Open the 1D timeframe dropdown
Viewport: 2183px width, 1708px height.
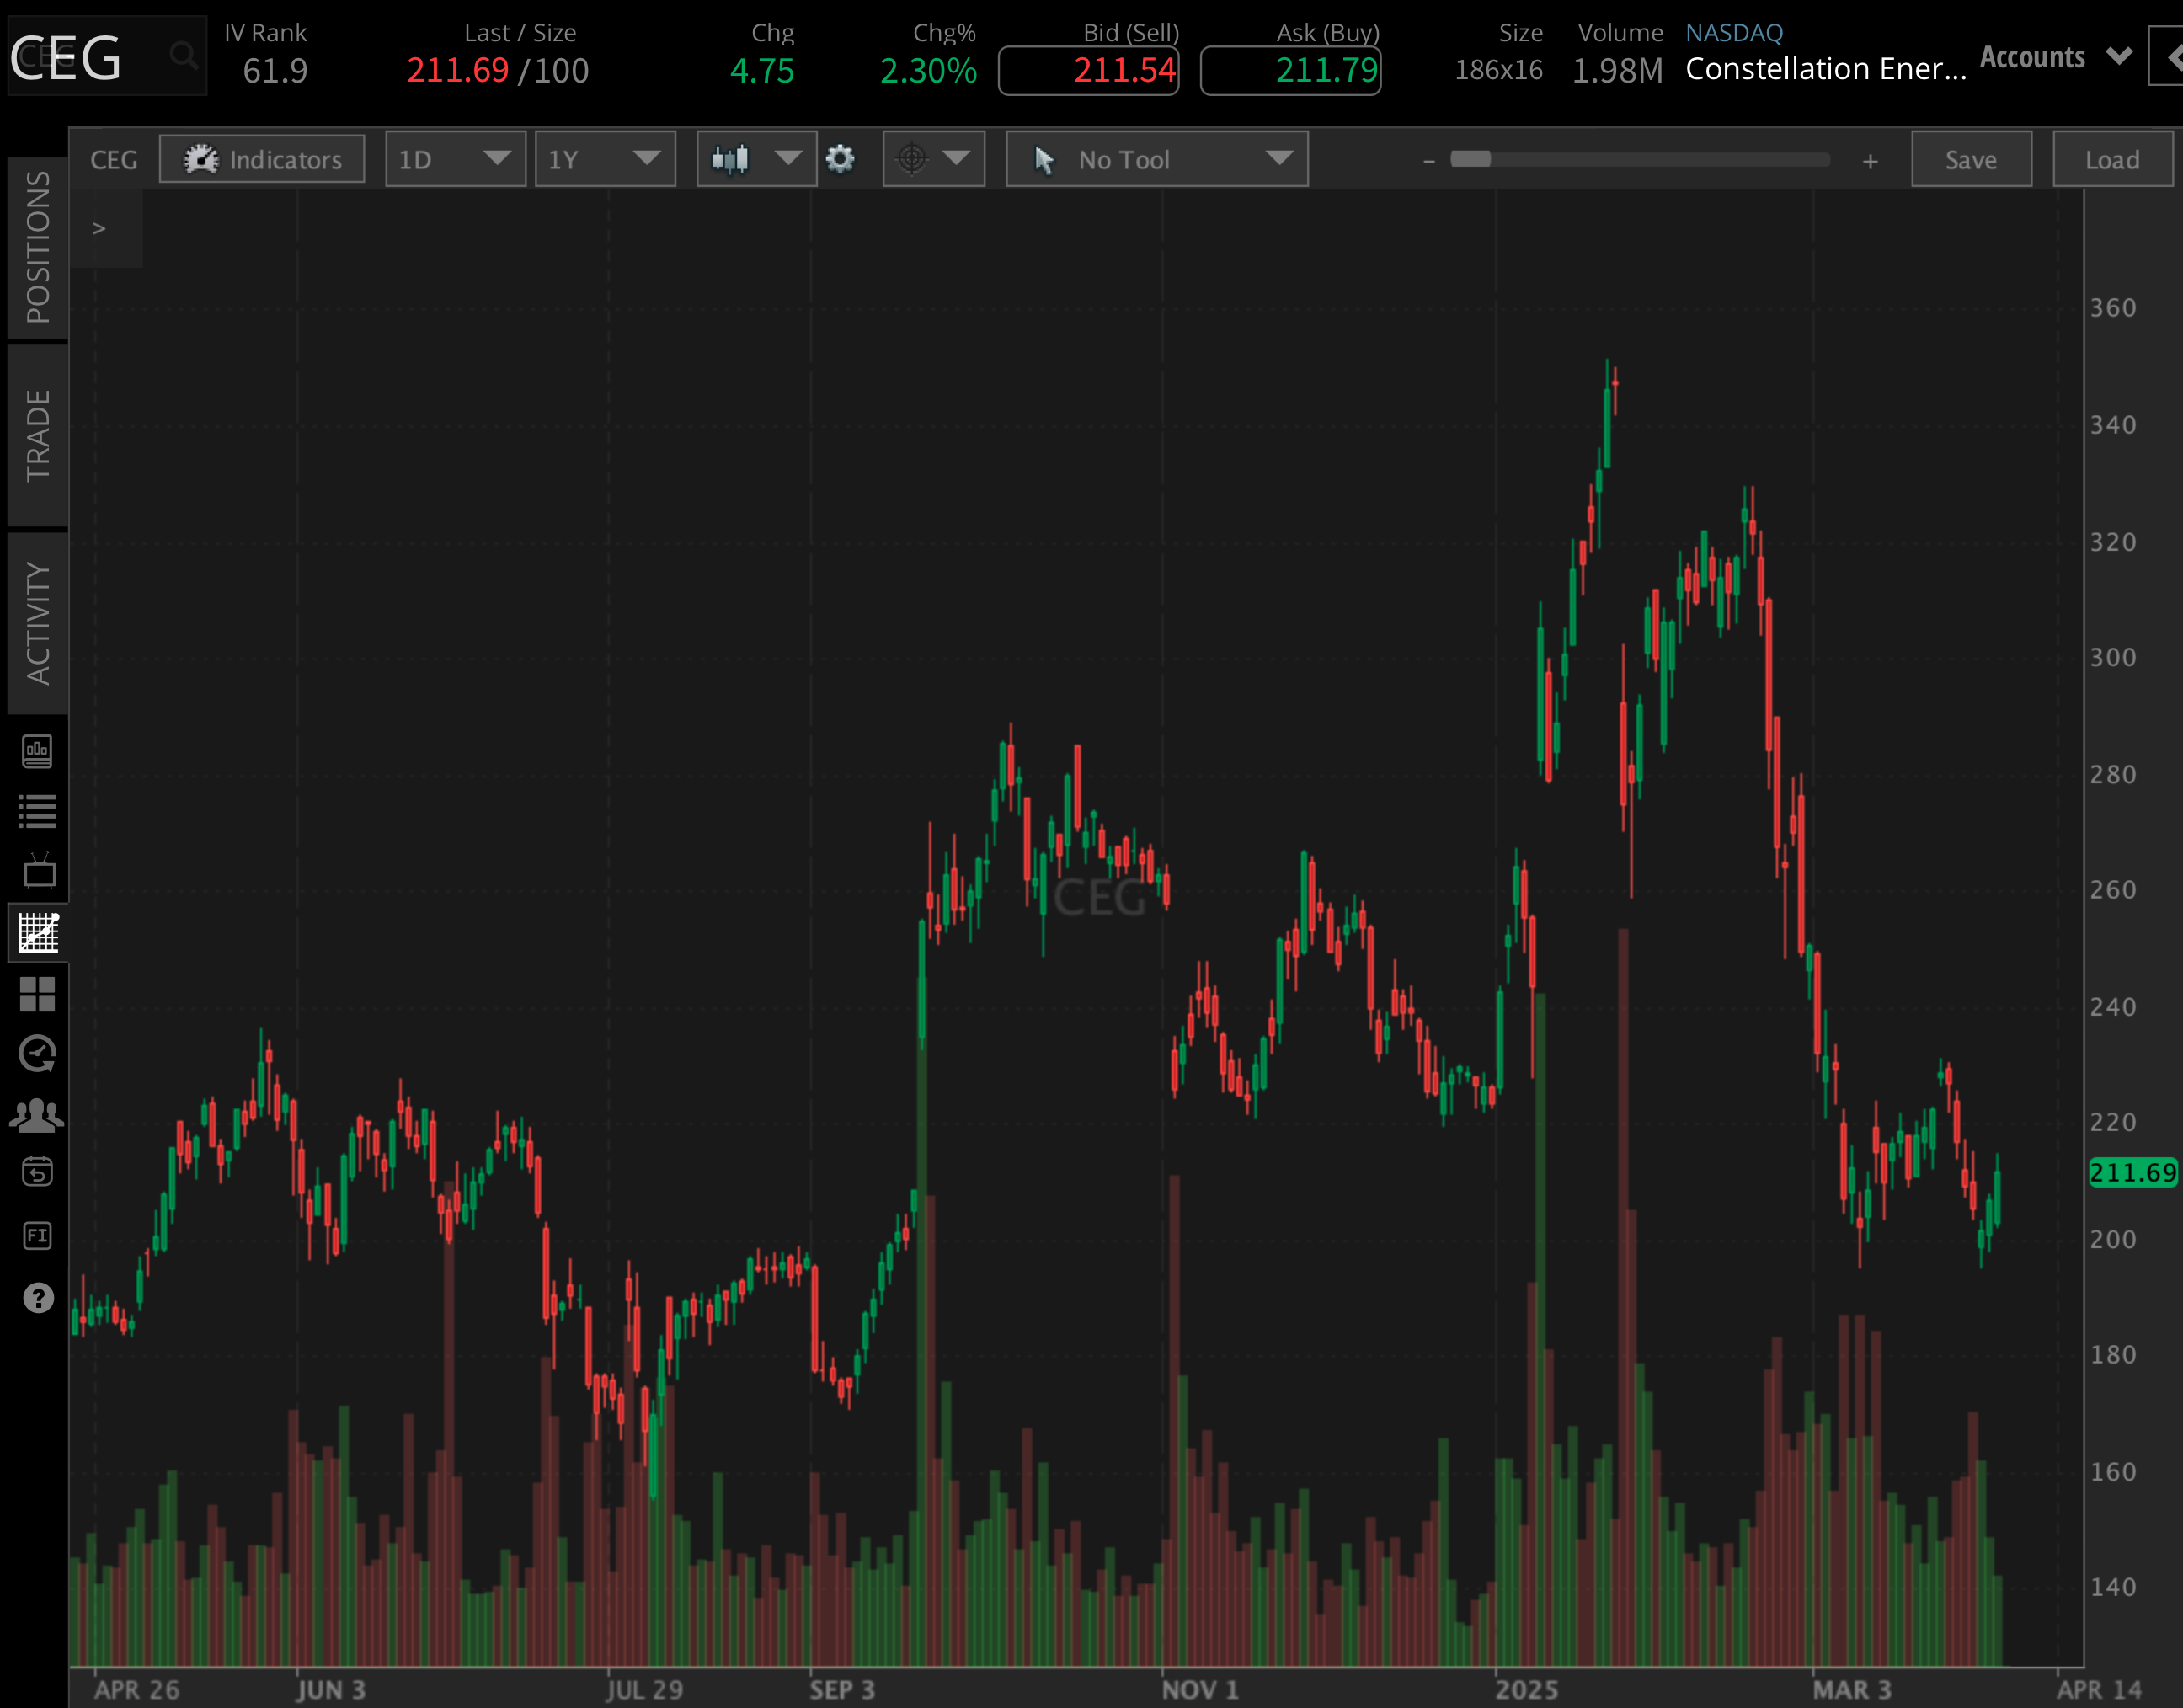[x=455, y=158]
